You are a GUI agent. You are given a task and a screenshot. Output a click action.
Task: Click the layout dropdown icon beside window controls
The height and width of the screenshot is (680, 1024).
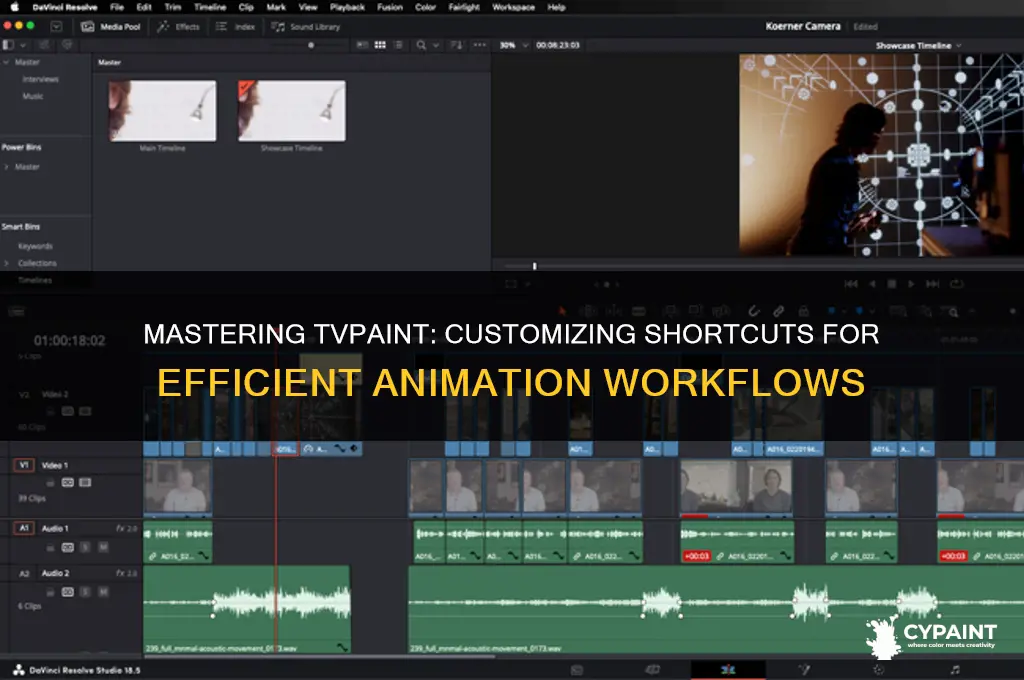click(56, 27)
